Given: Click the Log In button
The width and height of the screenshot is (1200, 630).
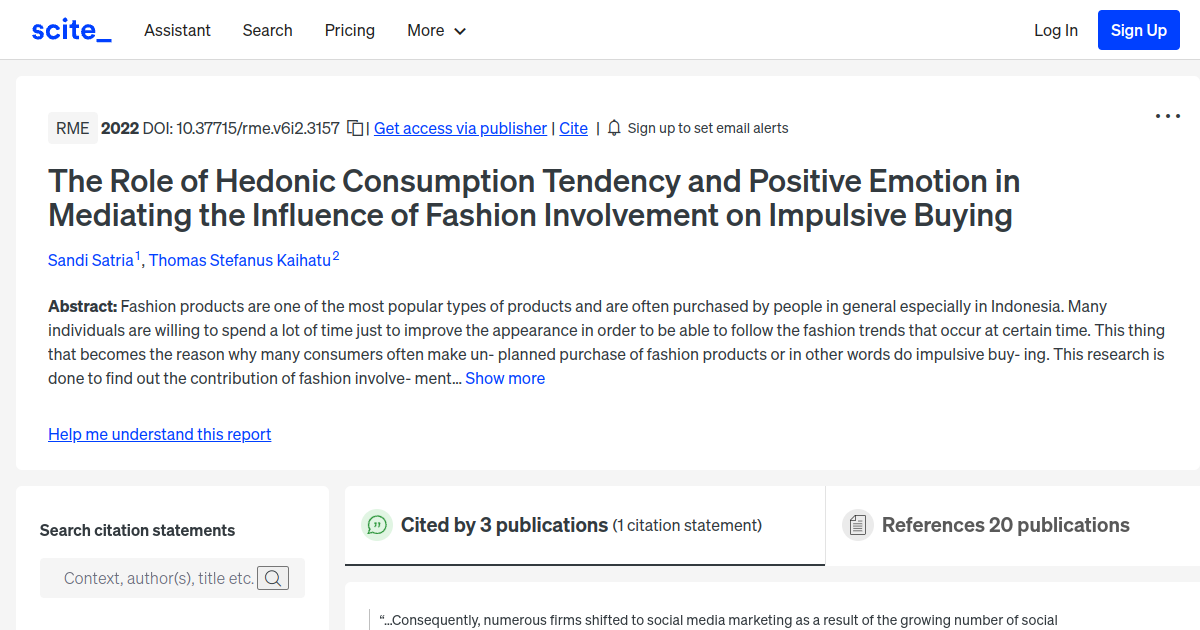Looking at the screenshot, I should point(1056,30).
